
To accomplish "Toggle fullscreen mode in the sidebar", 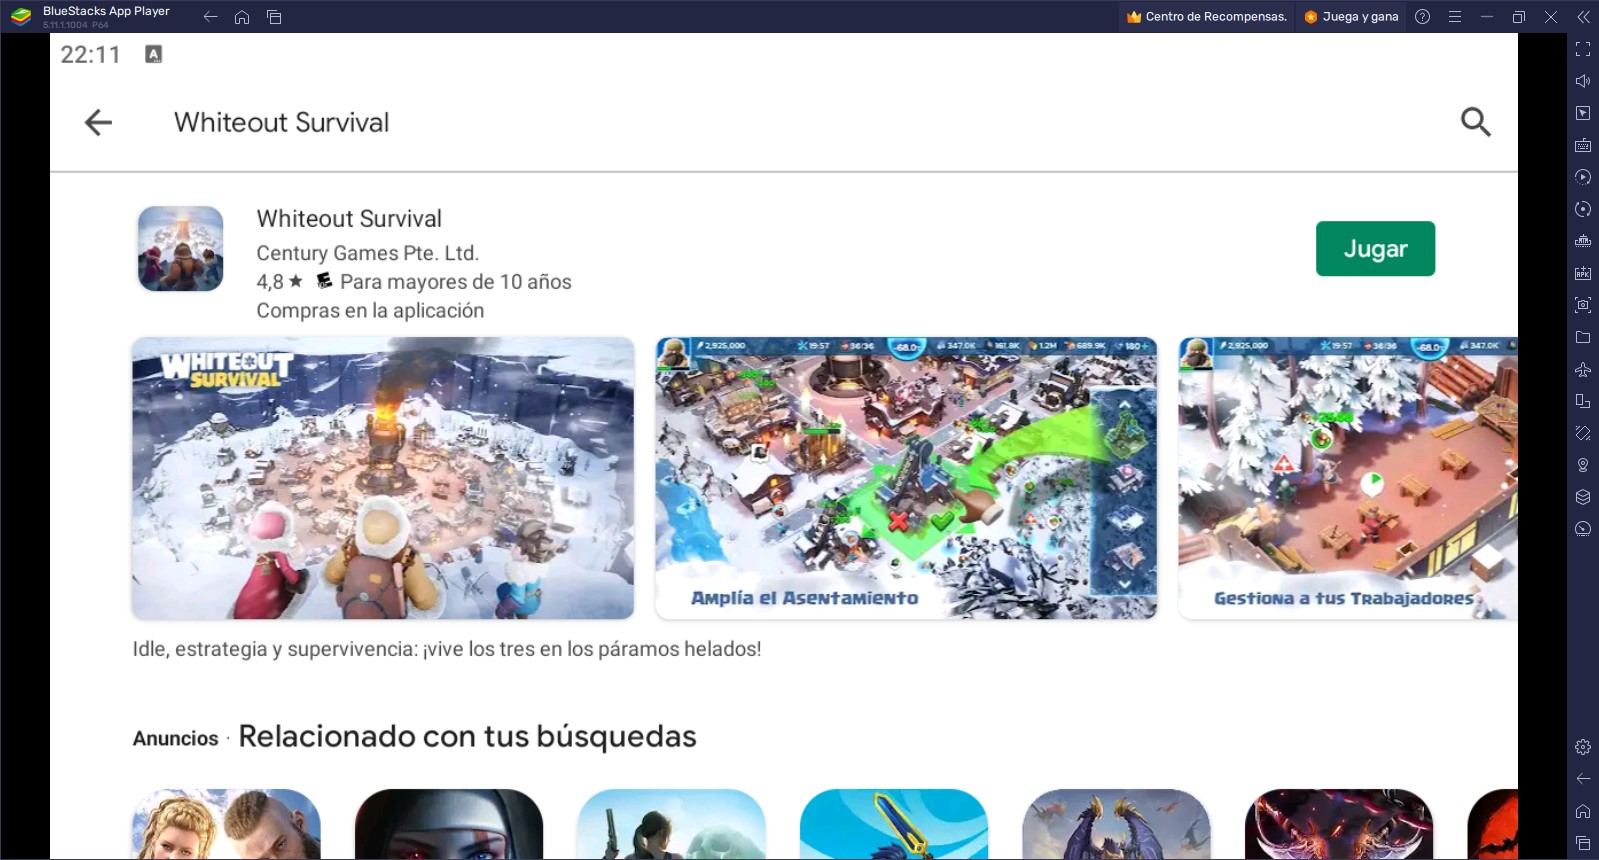I will point(1583,49).
